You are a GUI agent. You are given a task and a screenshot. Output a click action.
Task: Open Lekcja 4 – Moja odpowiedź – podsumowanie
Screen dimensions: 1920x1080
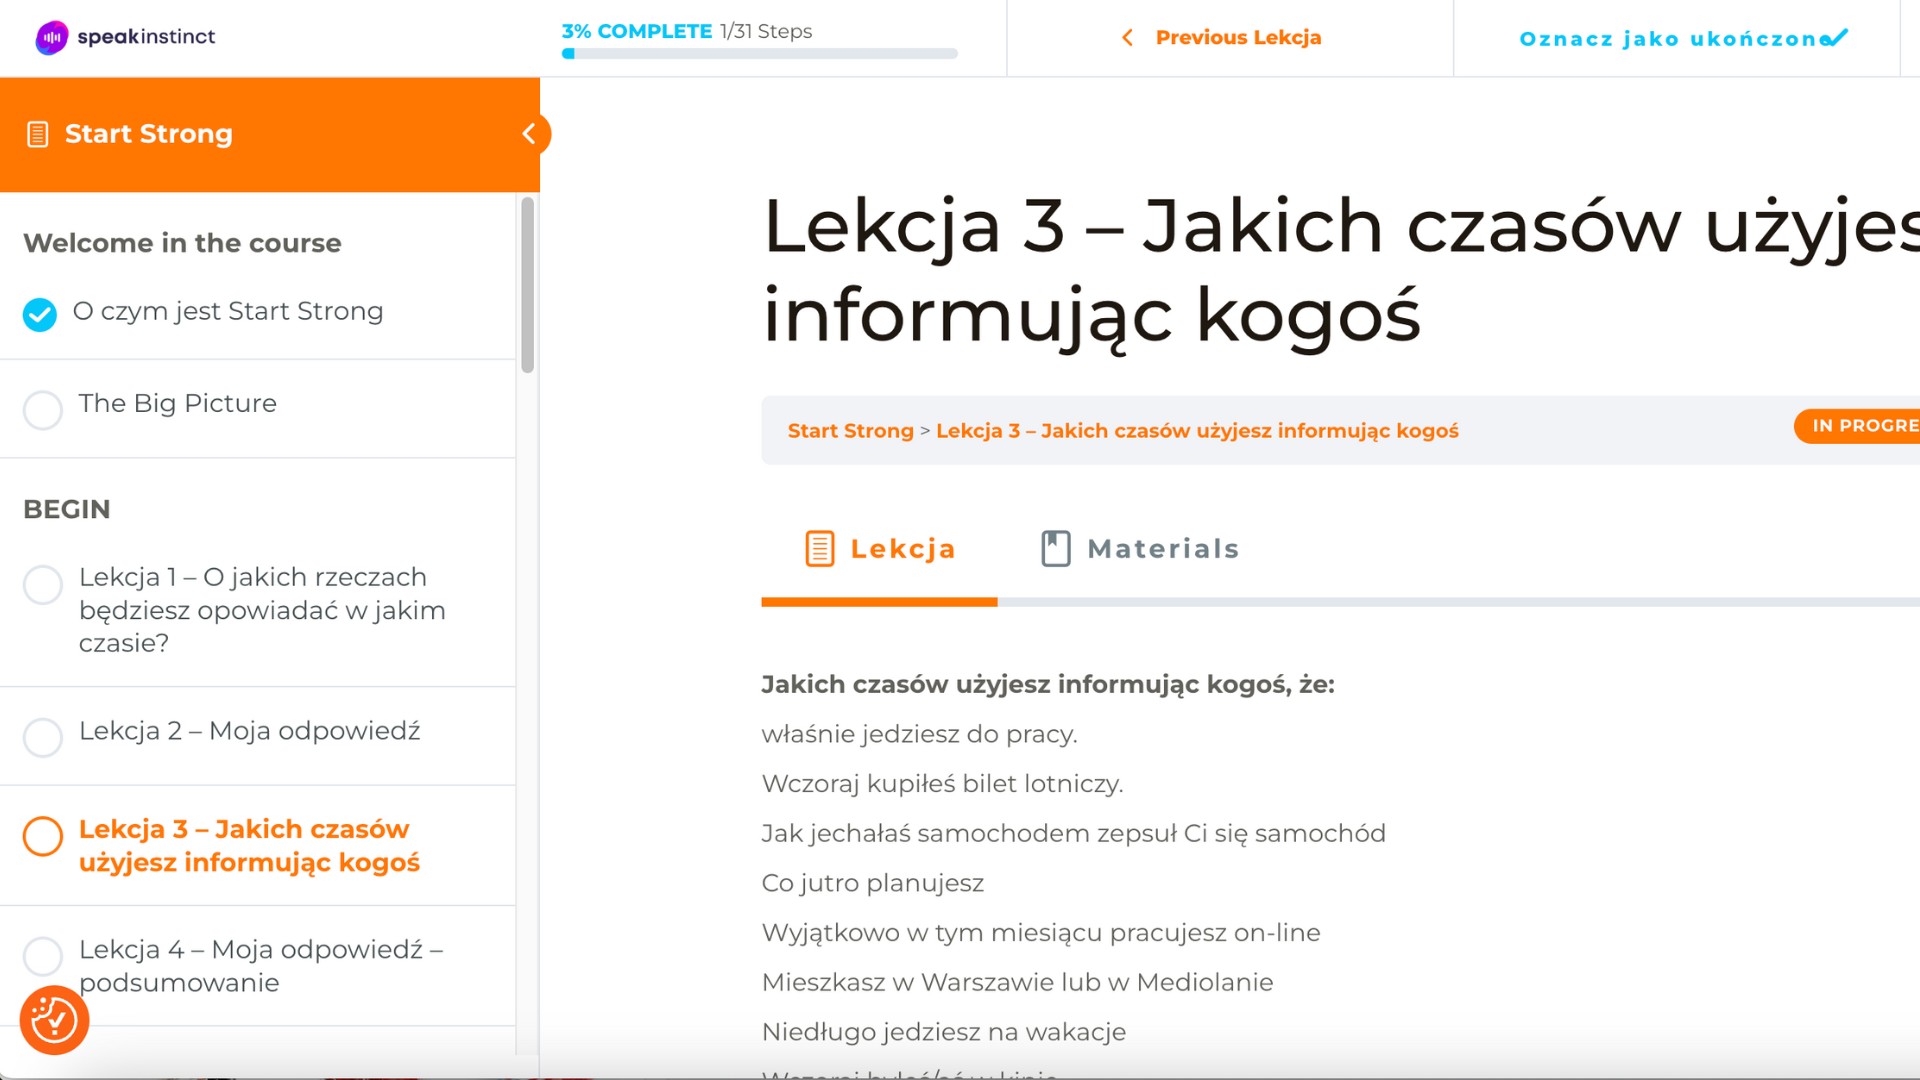tap(260, 965)
